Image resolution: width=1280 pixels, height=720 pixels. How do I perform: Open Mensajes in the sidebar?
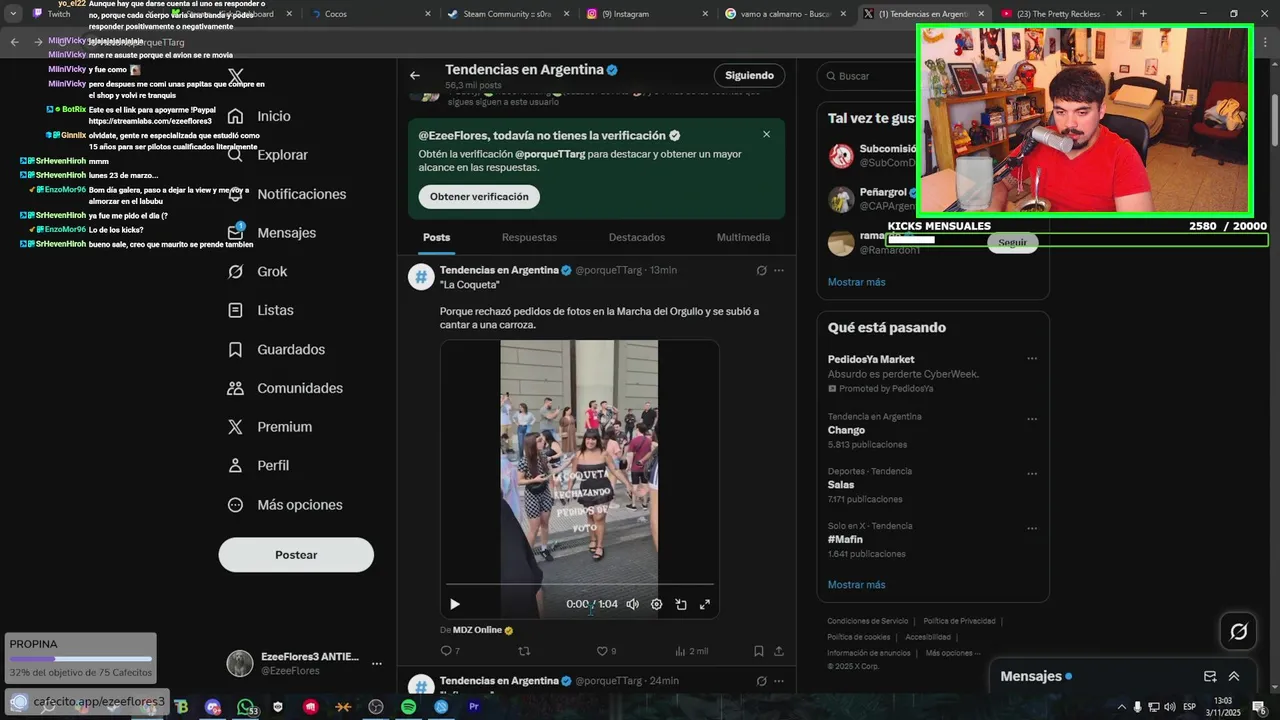tap(271, 233)
